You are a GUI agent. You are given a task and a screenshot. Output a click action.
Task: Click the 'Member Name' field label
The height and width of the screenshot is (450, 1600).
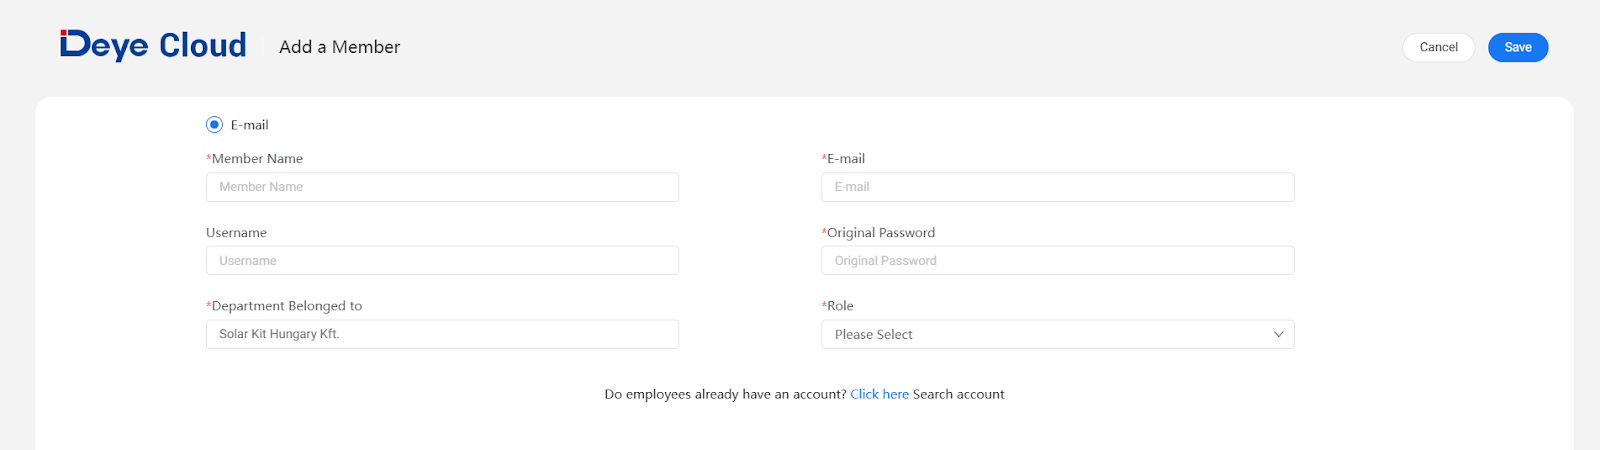tap(257, 159)
